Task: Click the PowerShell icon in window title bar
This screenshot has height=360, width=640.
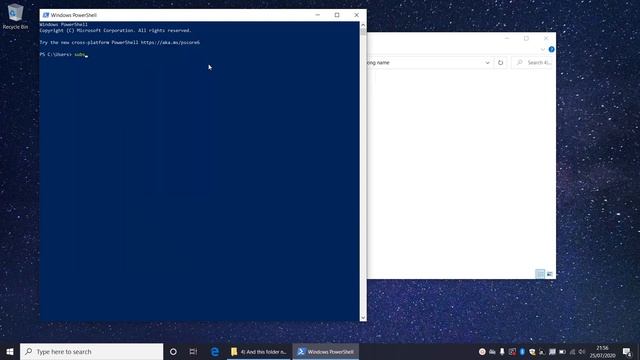Action: (x=46, y=15)
